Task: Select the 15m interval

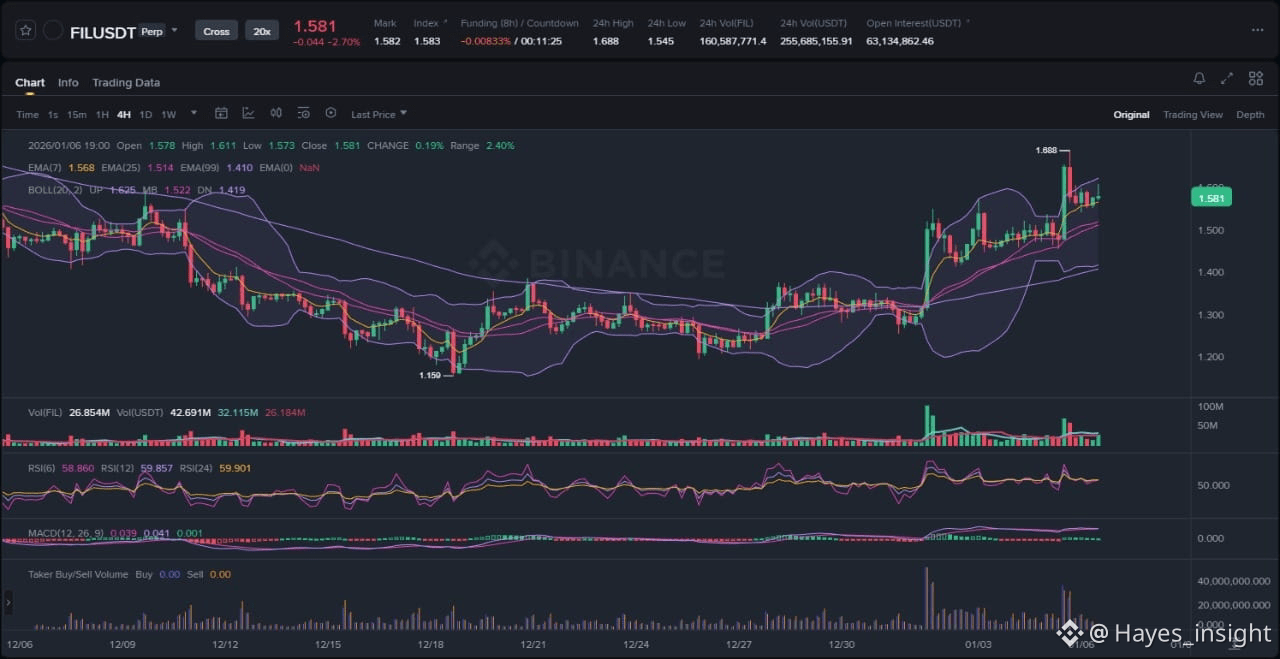Action: click(x=77, y=114)
